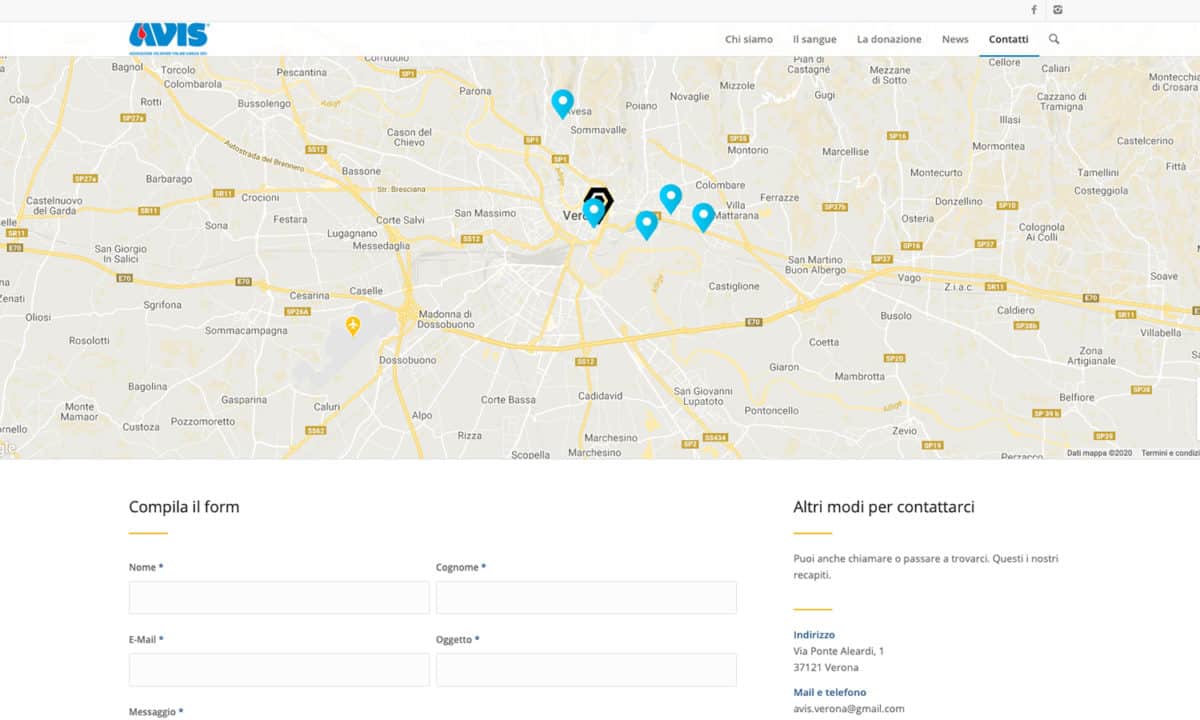Click the address Via Ponte Aleardi, 1

pos(839,651)
